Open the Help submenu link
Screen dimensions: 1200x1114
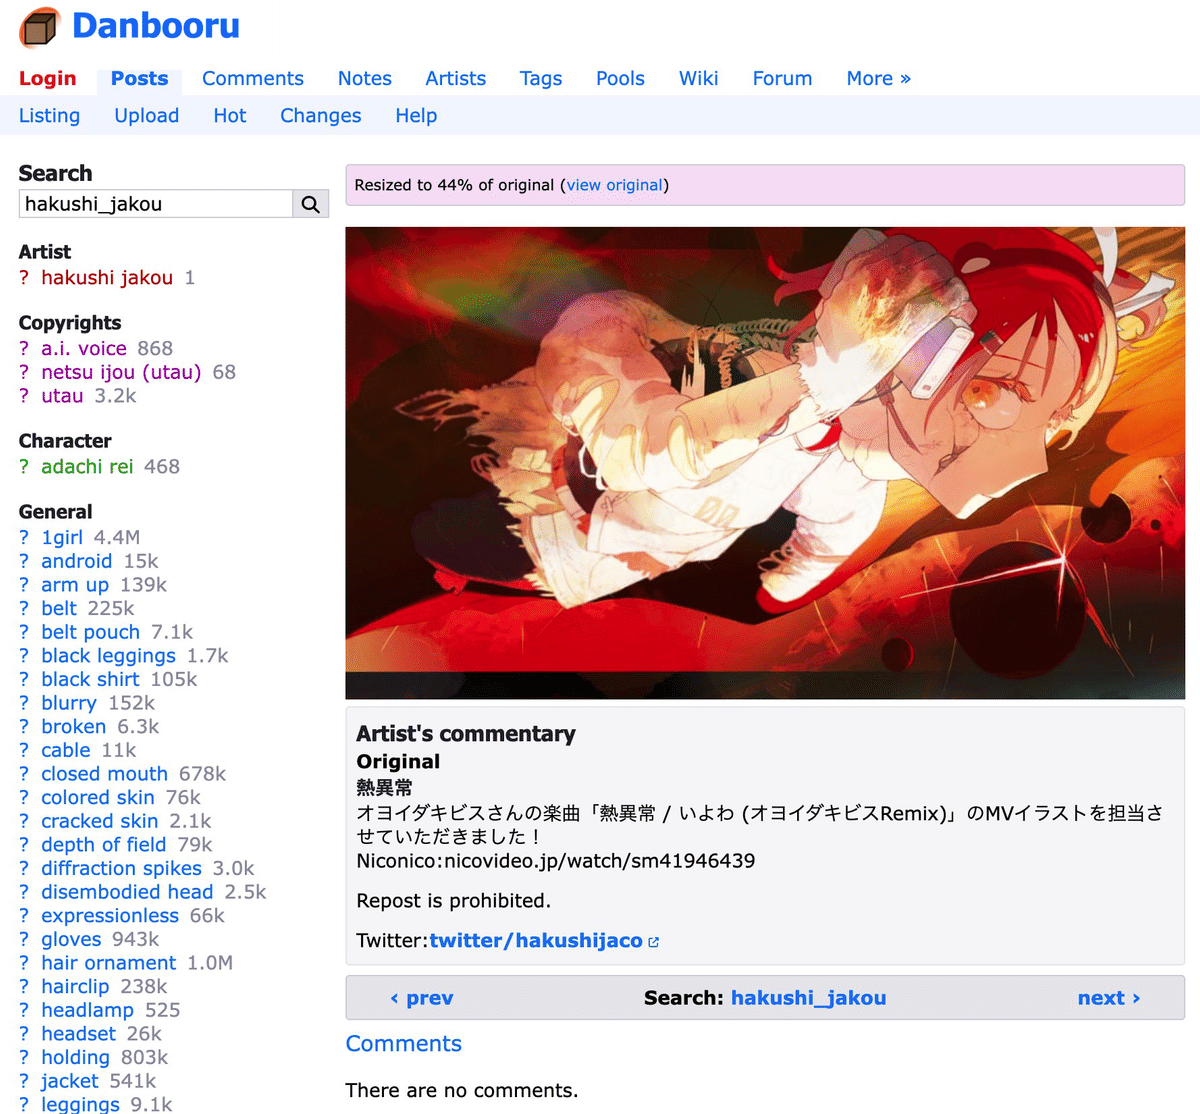coord(416,116)
